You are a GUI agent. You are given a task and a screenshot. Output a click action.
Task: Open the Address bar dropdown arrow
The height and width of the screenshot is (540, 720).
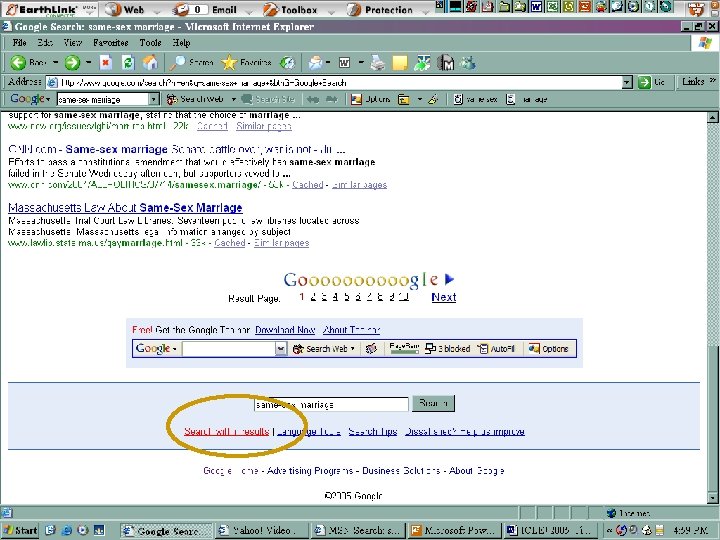pyautogui.click(x=628, y=83)
